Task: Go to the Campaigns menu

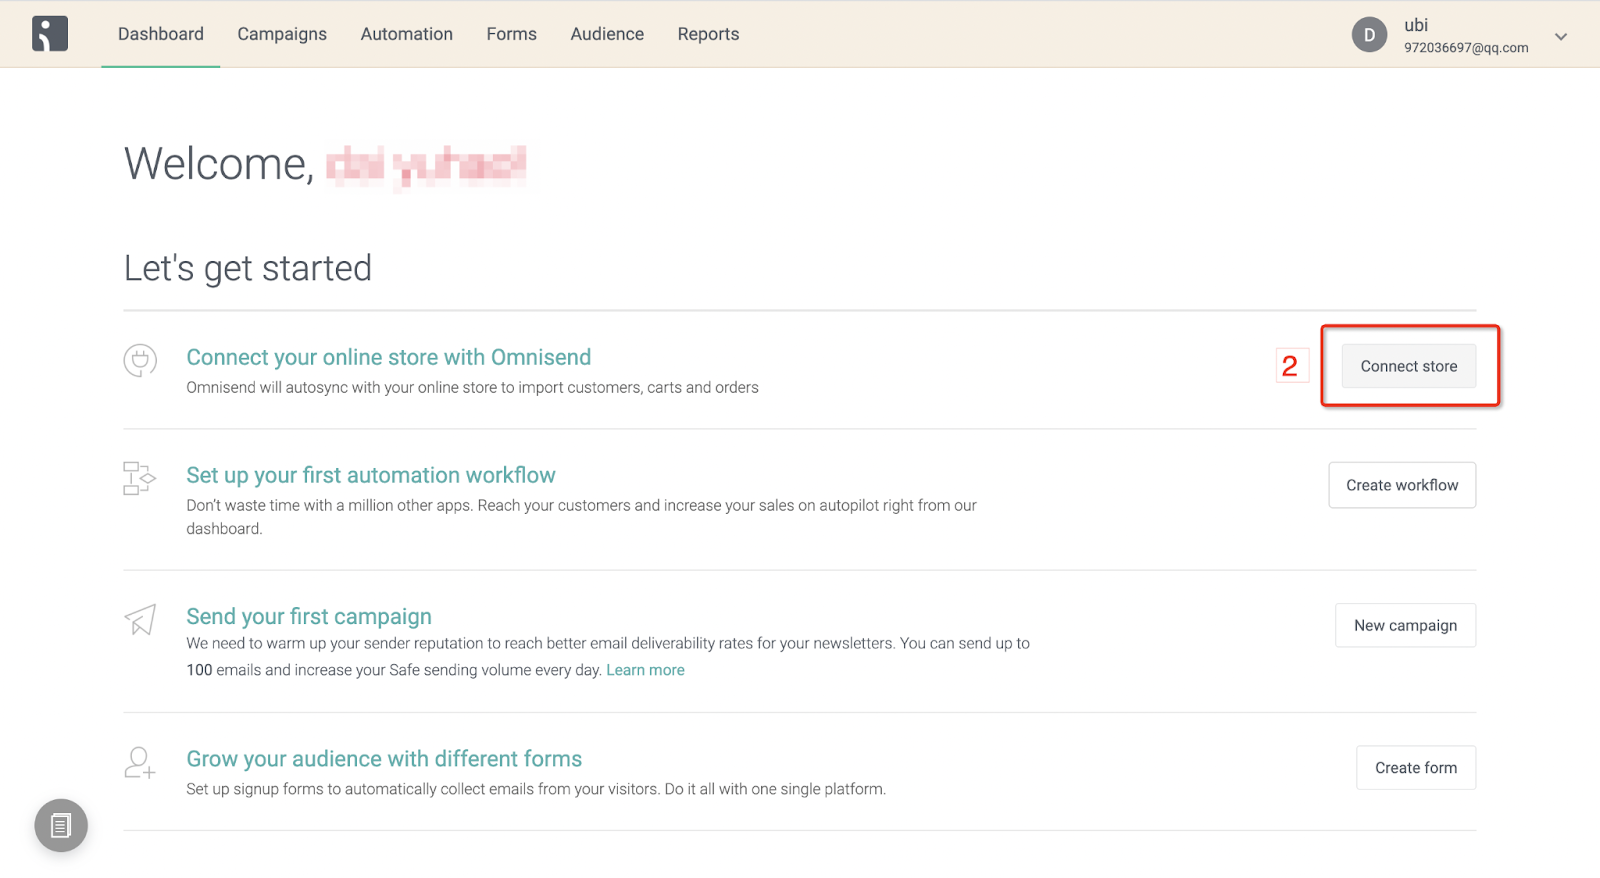Action: coord(282,34)
